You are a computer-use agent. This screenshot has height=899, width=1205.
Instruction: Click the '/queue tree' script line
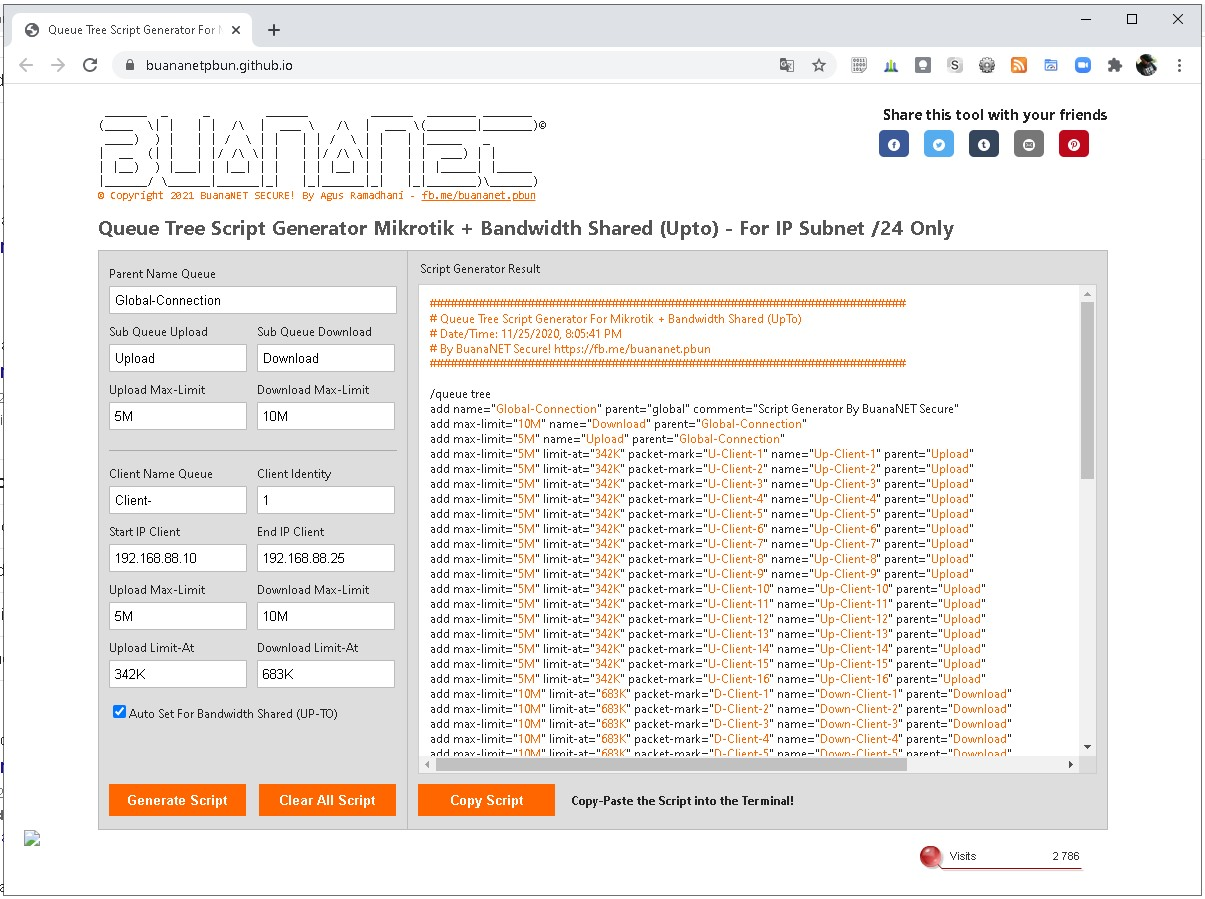pos(460,394)
